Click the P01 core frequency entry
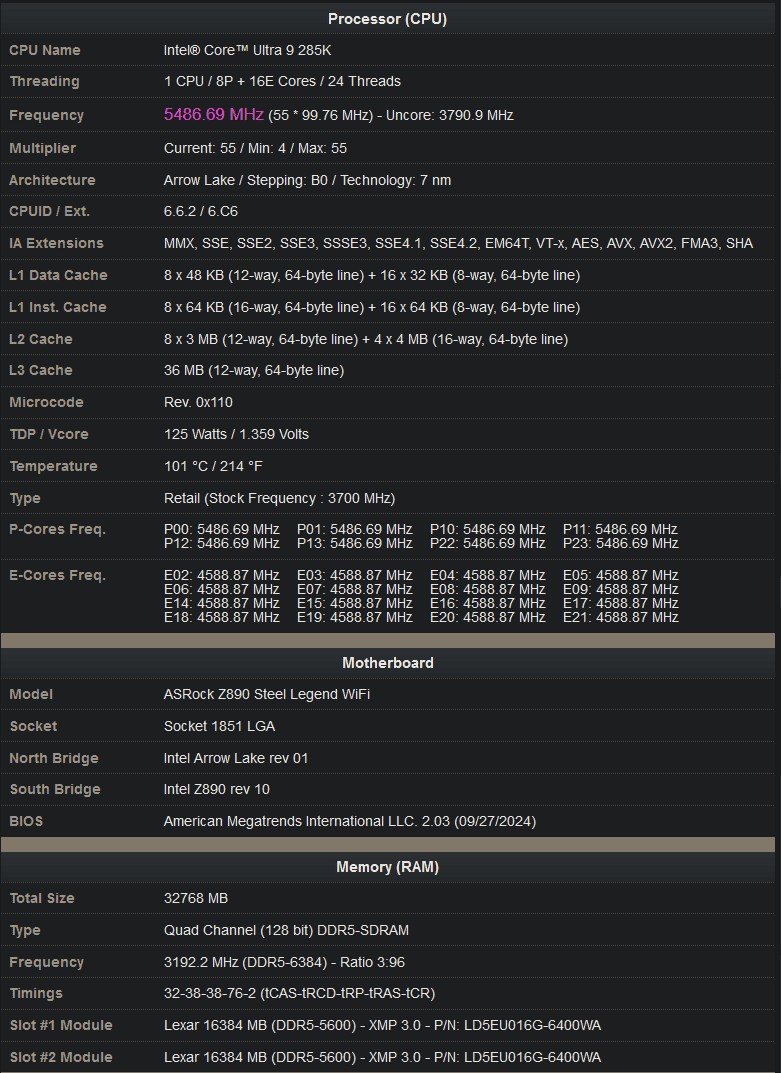This screenshot has width=781, height=1073. [355, 530]
